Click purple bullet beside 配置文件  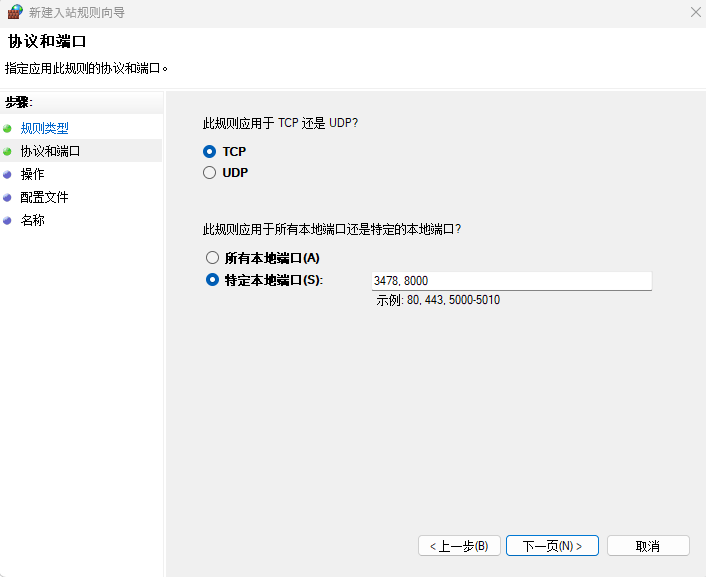(x=7, y=197)
